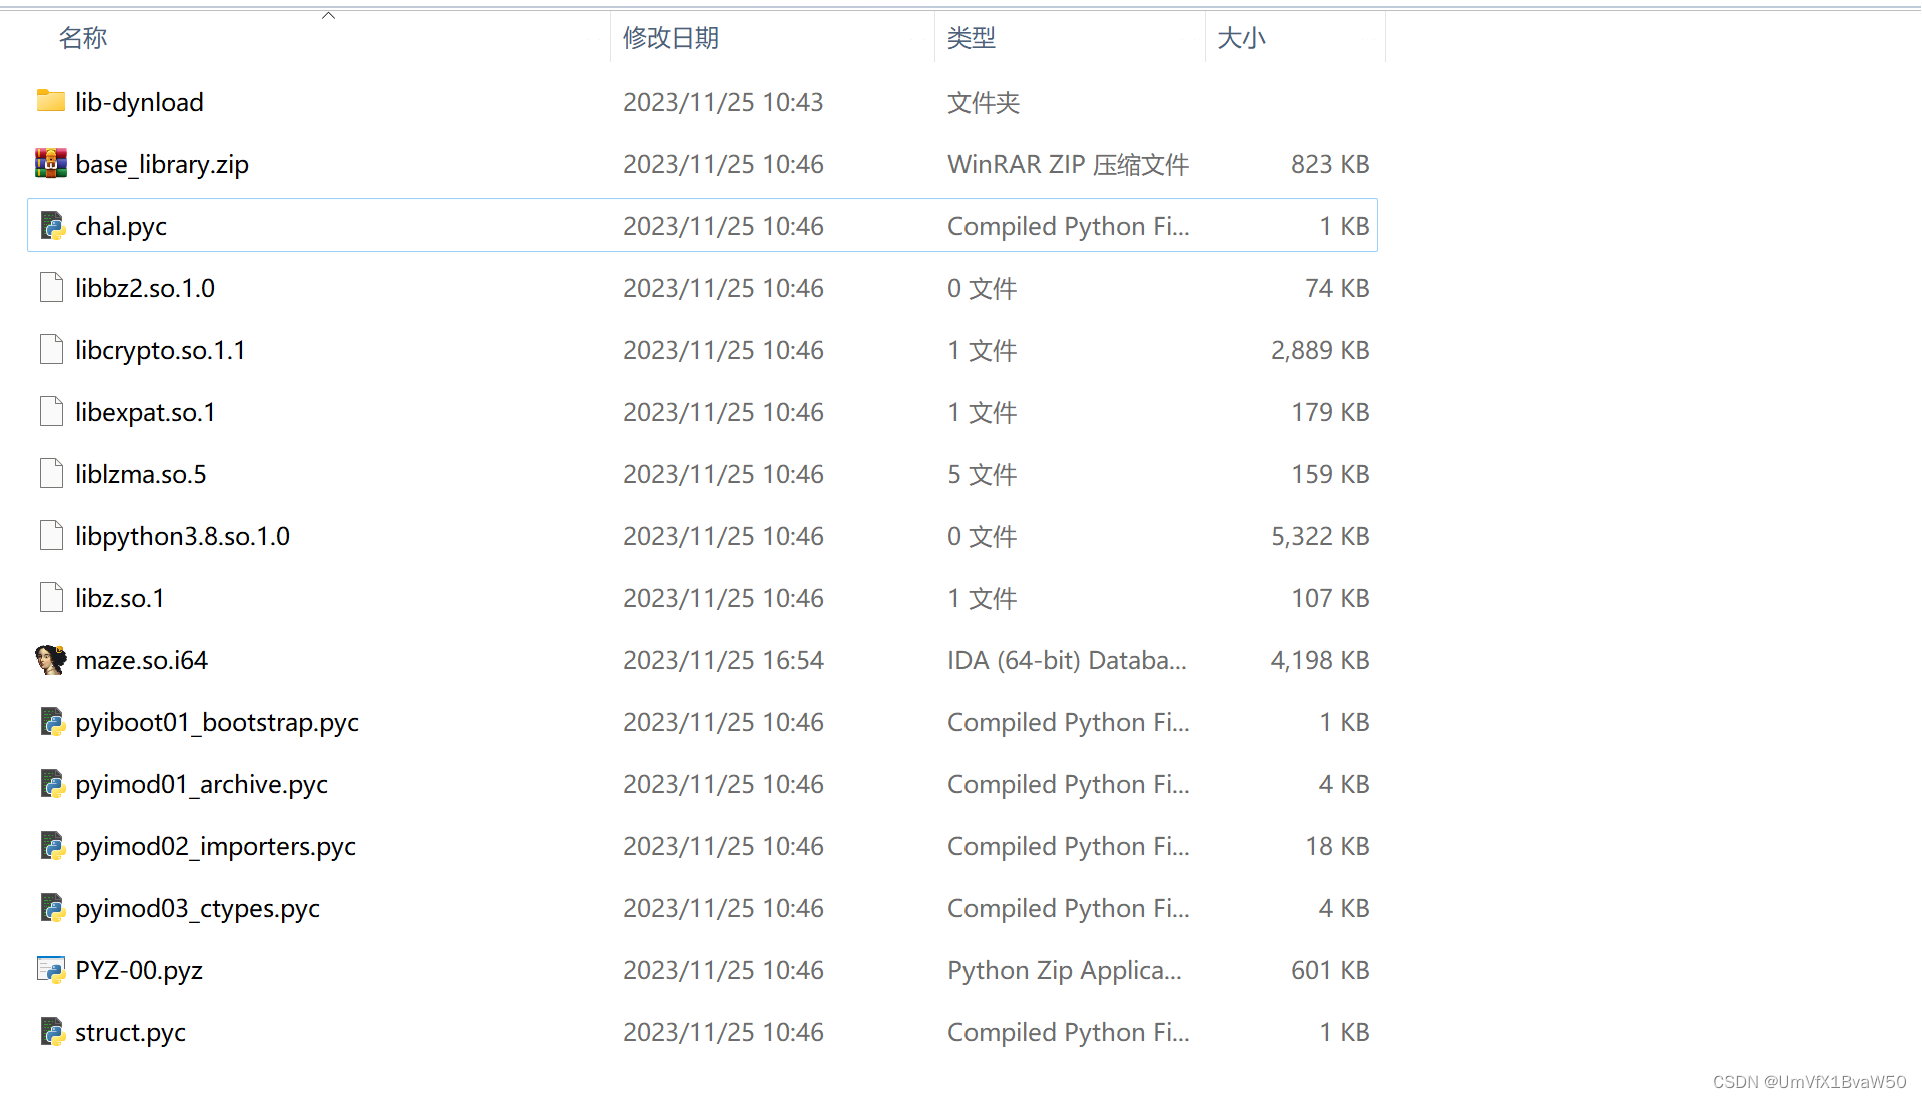Image resolution: width=1922 pixels, height=1098 pixels.
Task: Select the libz.so.1 file
Action: 119,597
